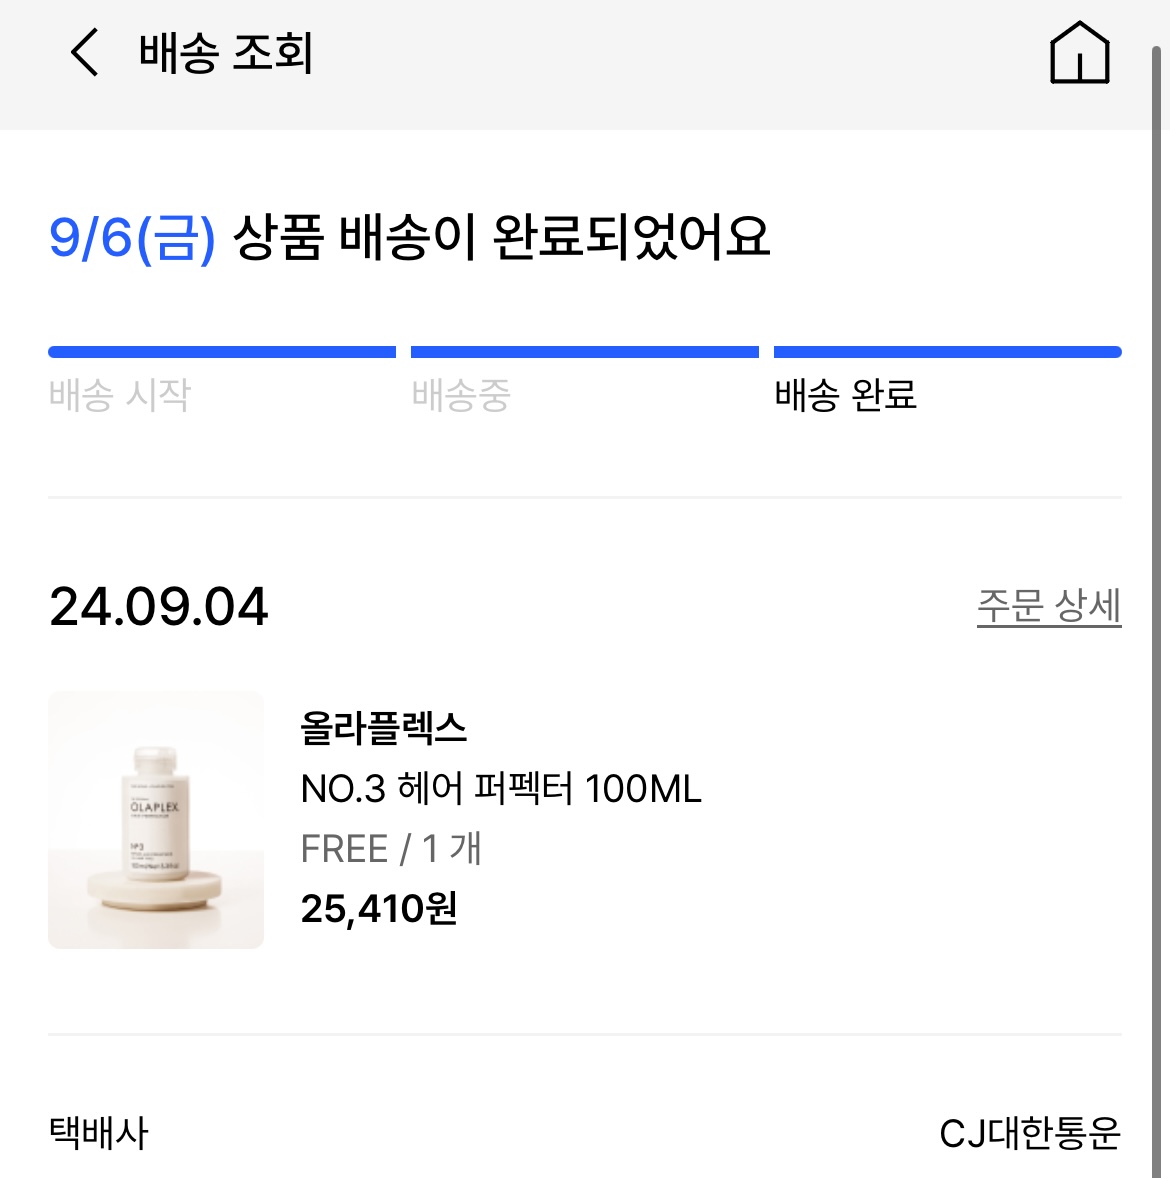The height and width of the screenshot is (1178, 1170).
Task: Click the middle blue progress bar segment
Action: 585,352
